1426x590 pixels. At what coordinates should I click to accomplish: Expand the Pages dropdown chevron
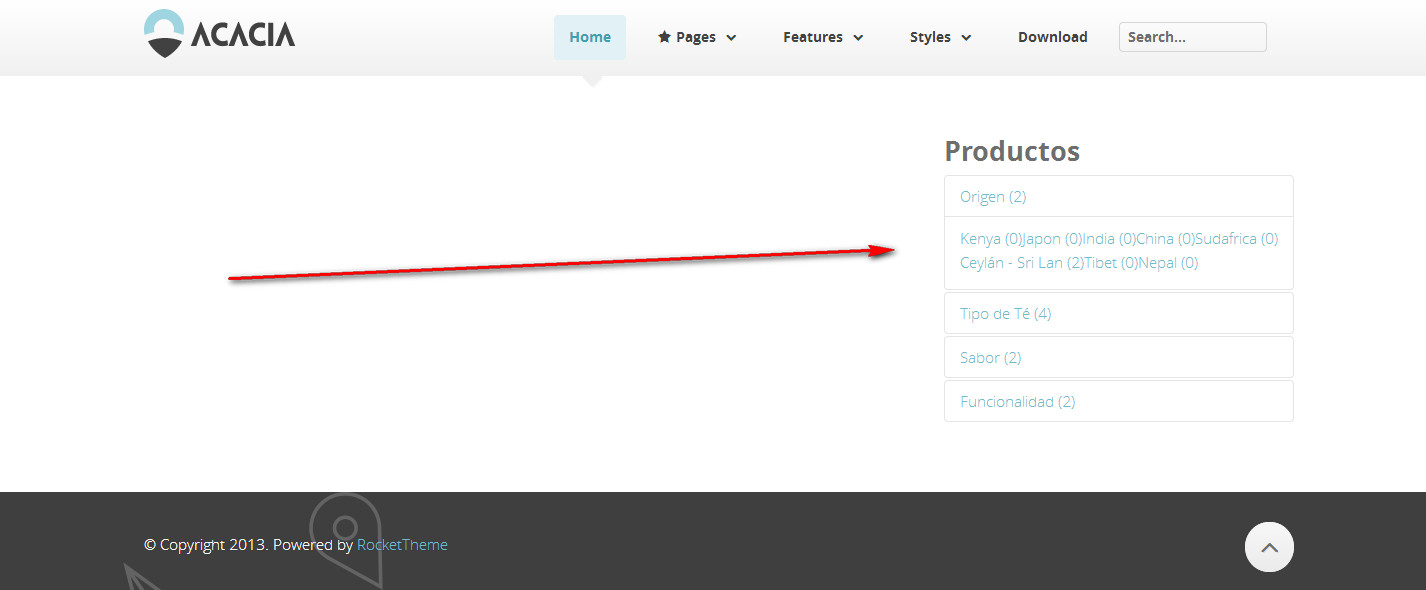731,38
